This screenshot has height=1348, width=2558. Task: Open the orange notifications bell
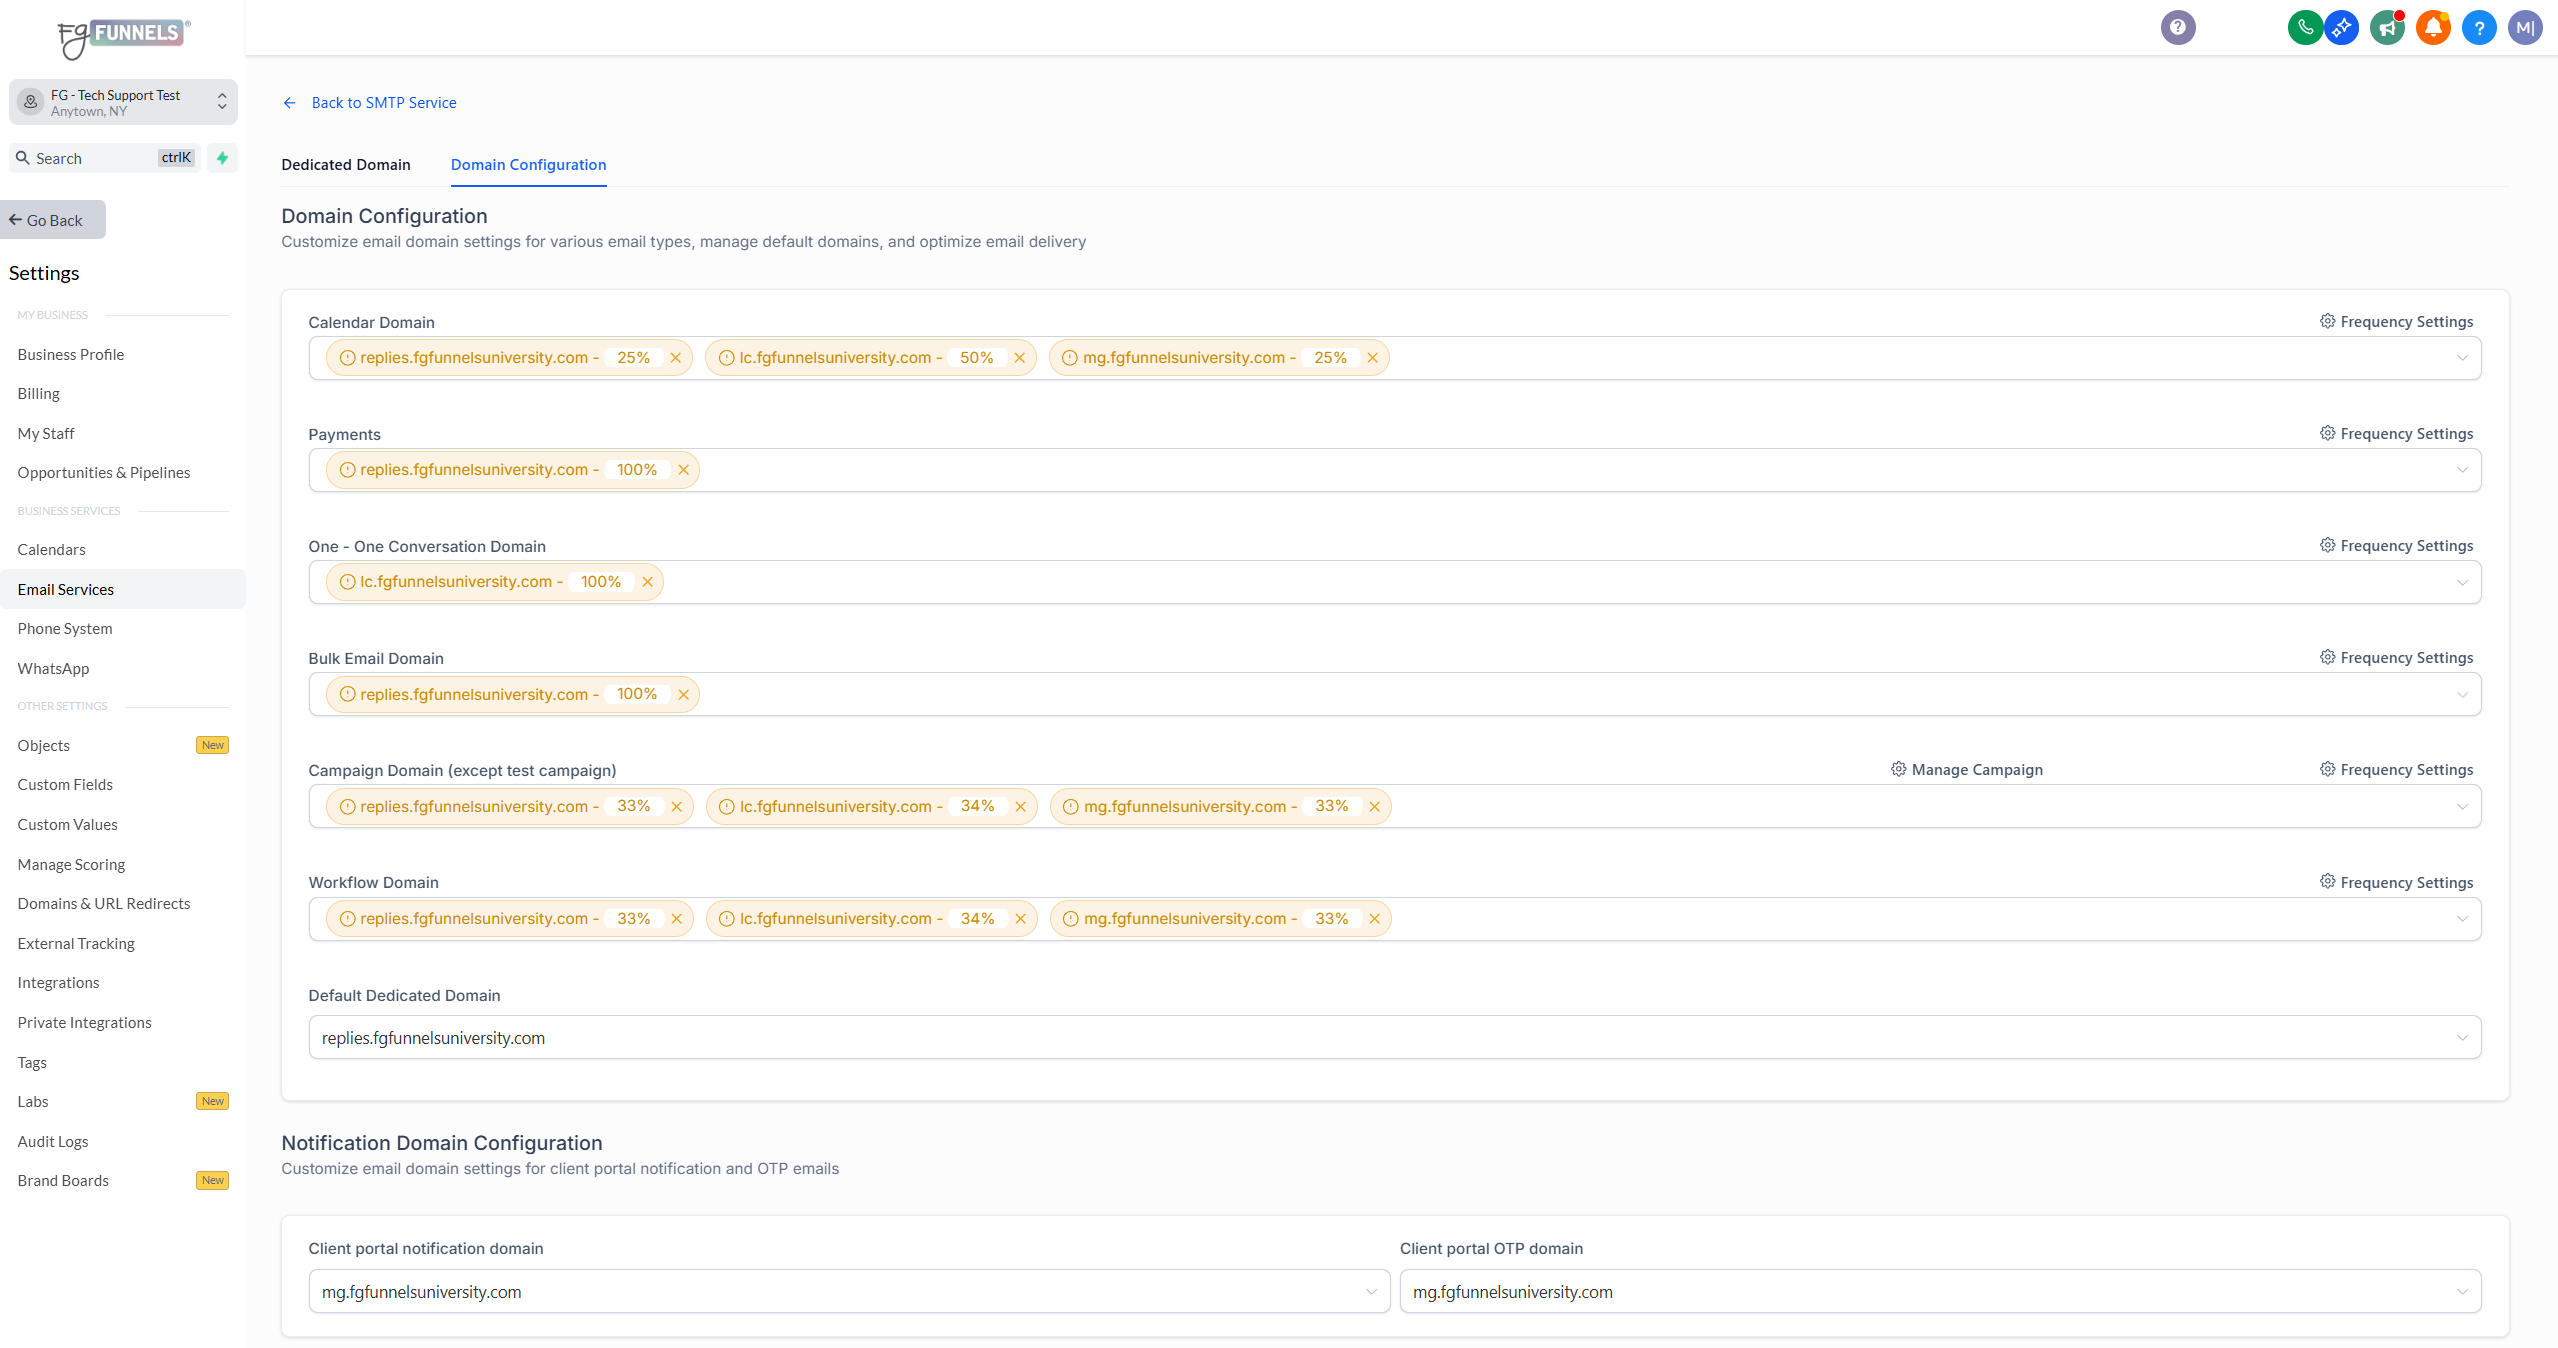click(2433, 28)
